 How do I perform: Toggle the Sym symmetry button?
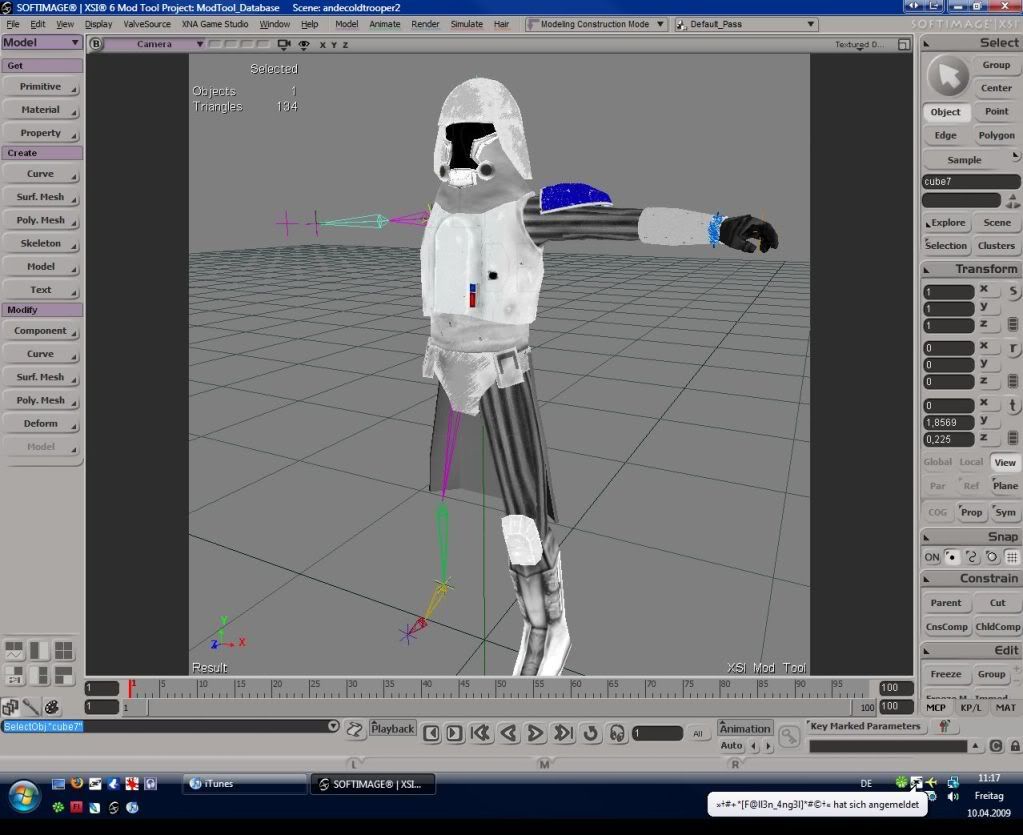1005,513
